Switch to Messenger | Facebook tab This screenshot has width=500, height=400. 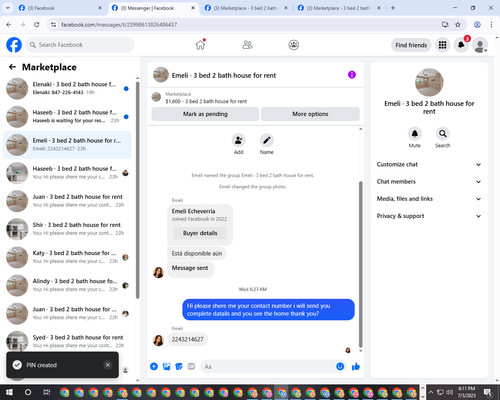pyautogui.click(x=154, y=8)
